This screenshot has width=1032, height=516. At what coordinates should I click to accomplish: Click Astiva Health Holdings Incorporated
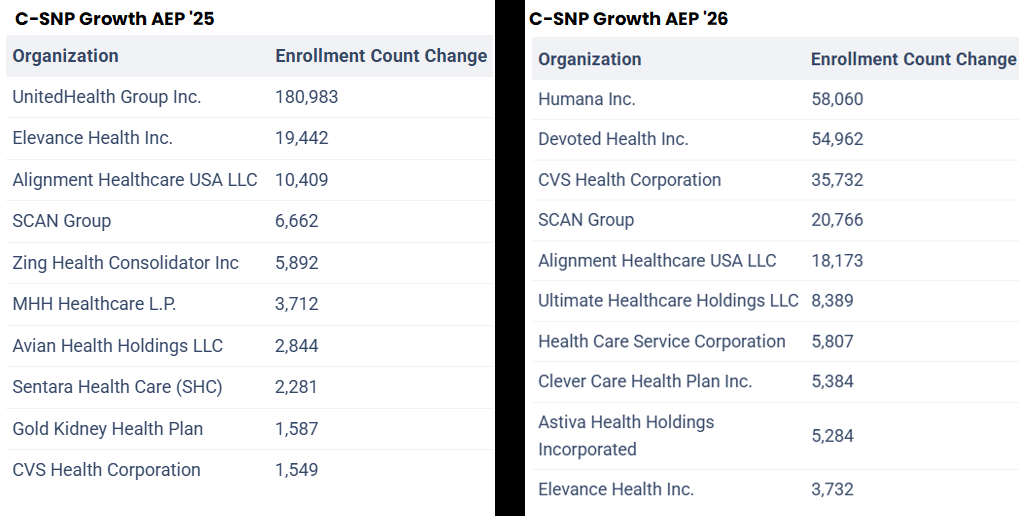click(626, 435)
